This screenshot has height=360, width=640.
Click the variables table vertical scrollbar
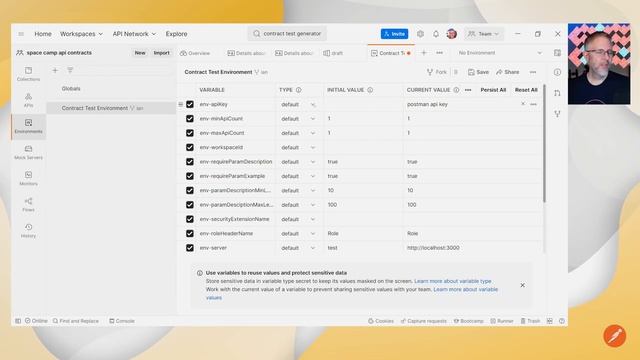[x=544, y=143]
